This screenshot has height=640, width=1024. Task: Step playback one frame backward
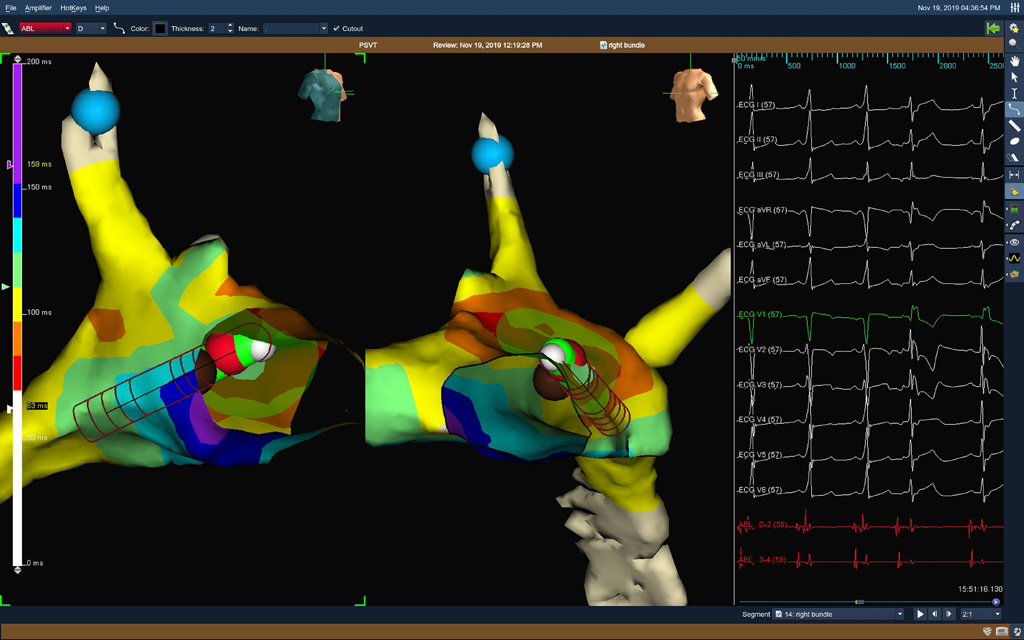(x=934, y=614)
